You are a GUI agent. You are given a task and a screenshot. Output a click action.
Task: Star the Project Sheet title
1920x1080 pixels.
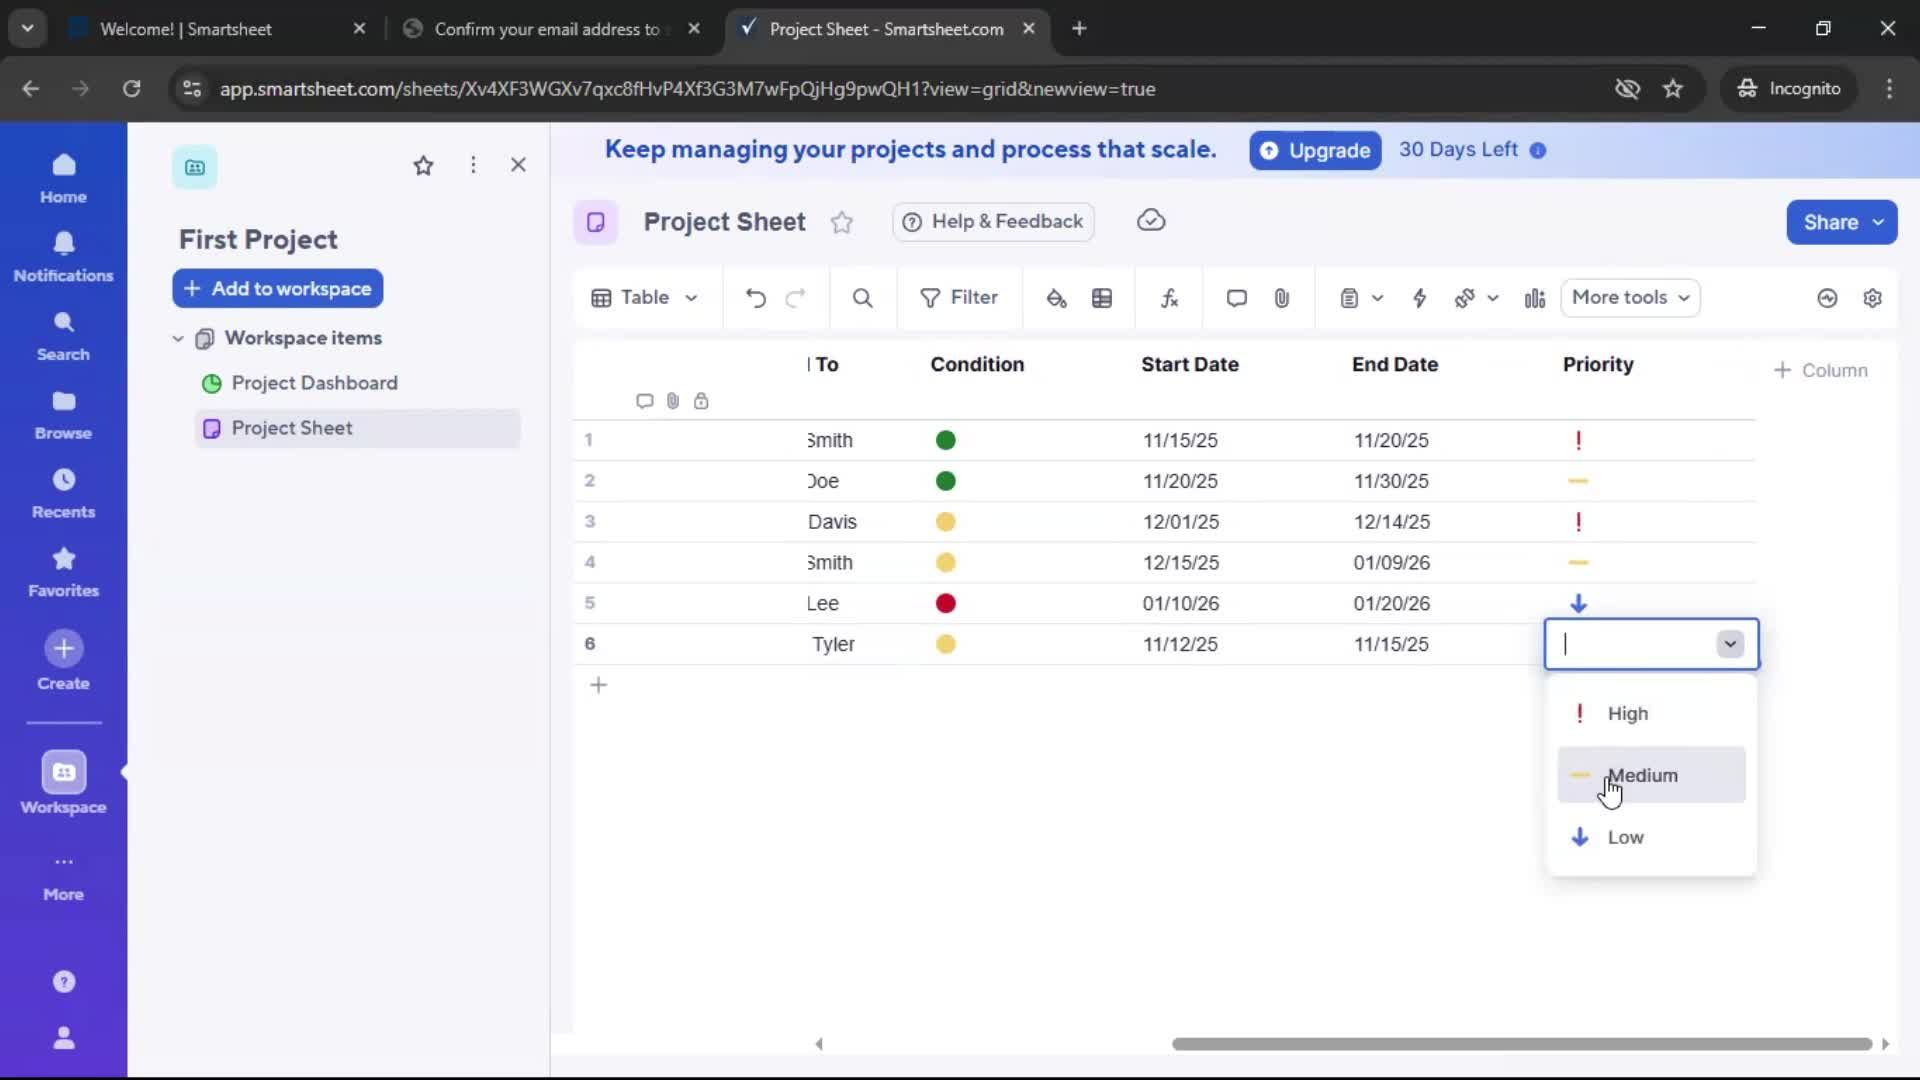(842, 222)
